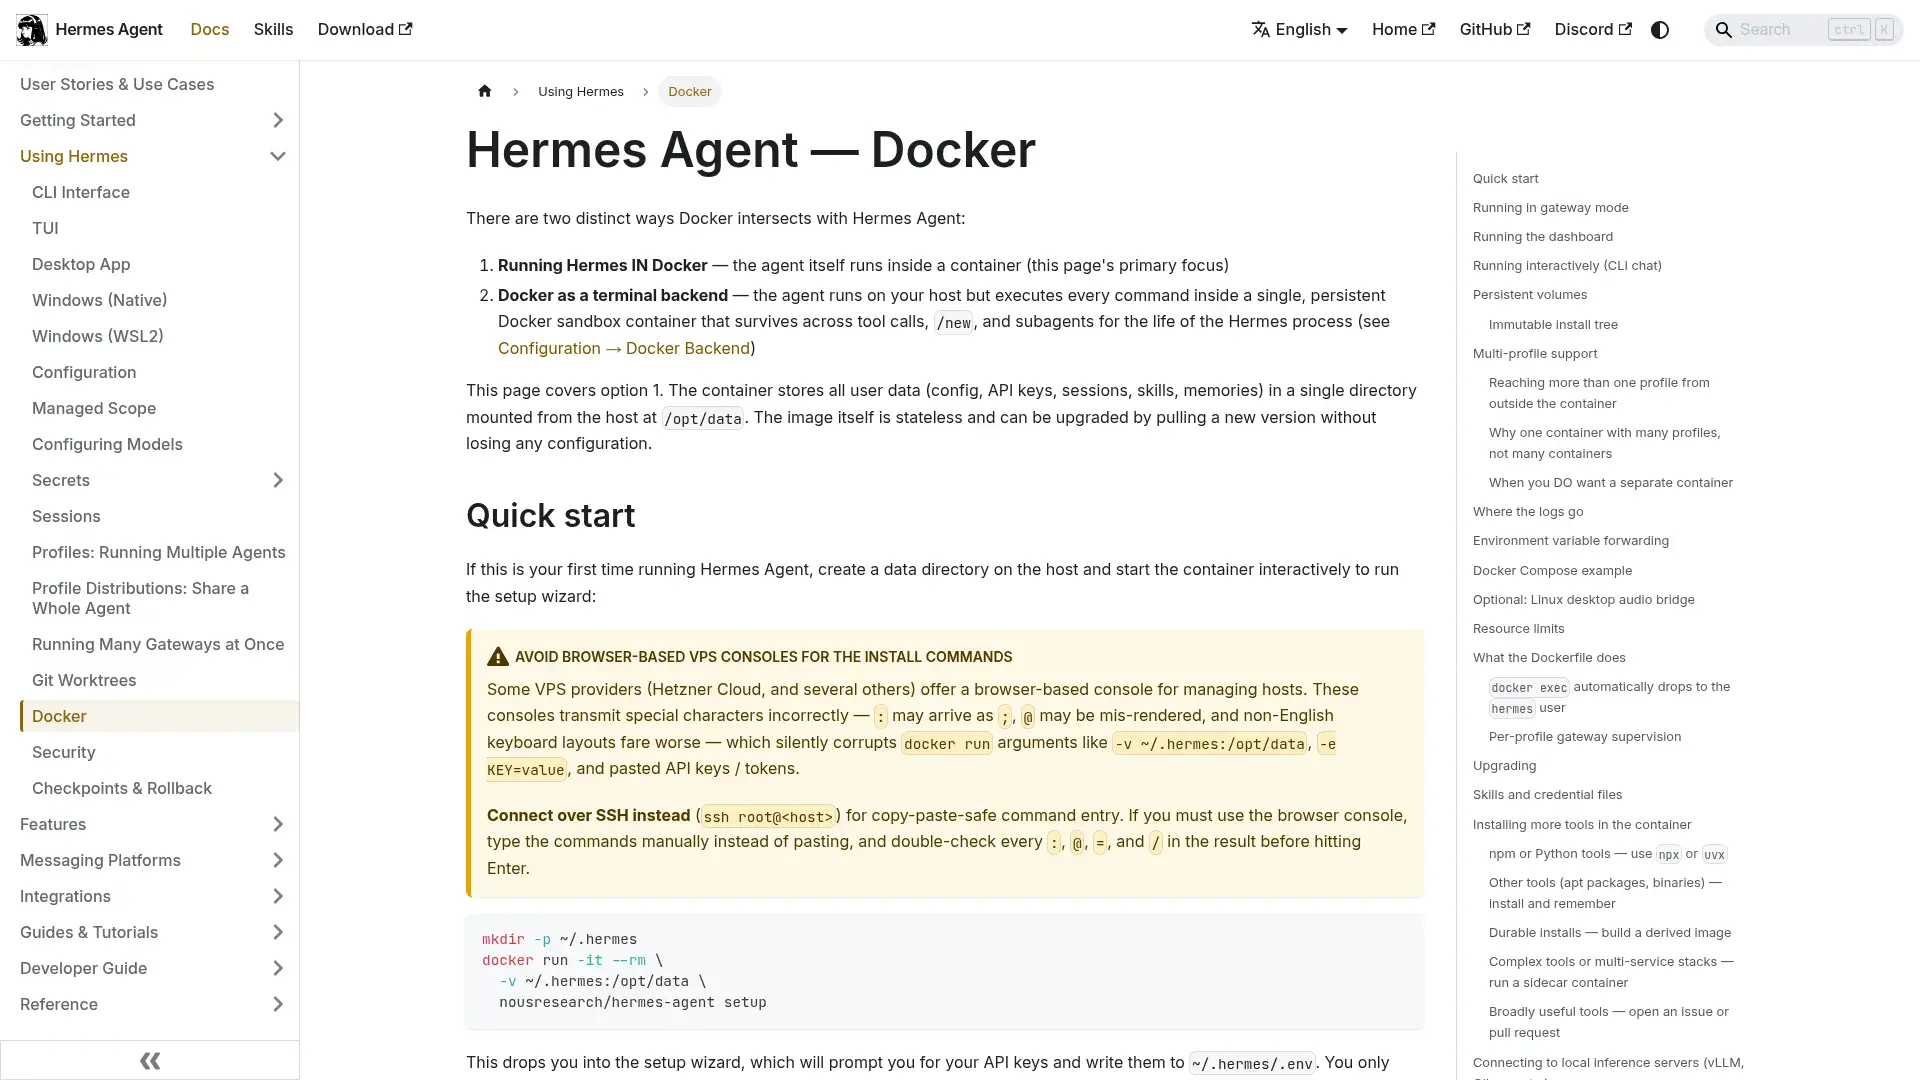Screen dimensions: 1920x1080
Task: Expand the Integrations section
Action: pos(277,896)
